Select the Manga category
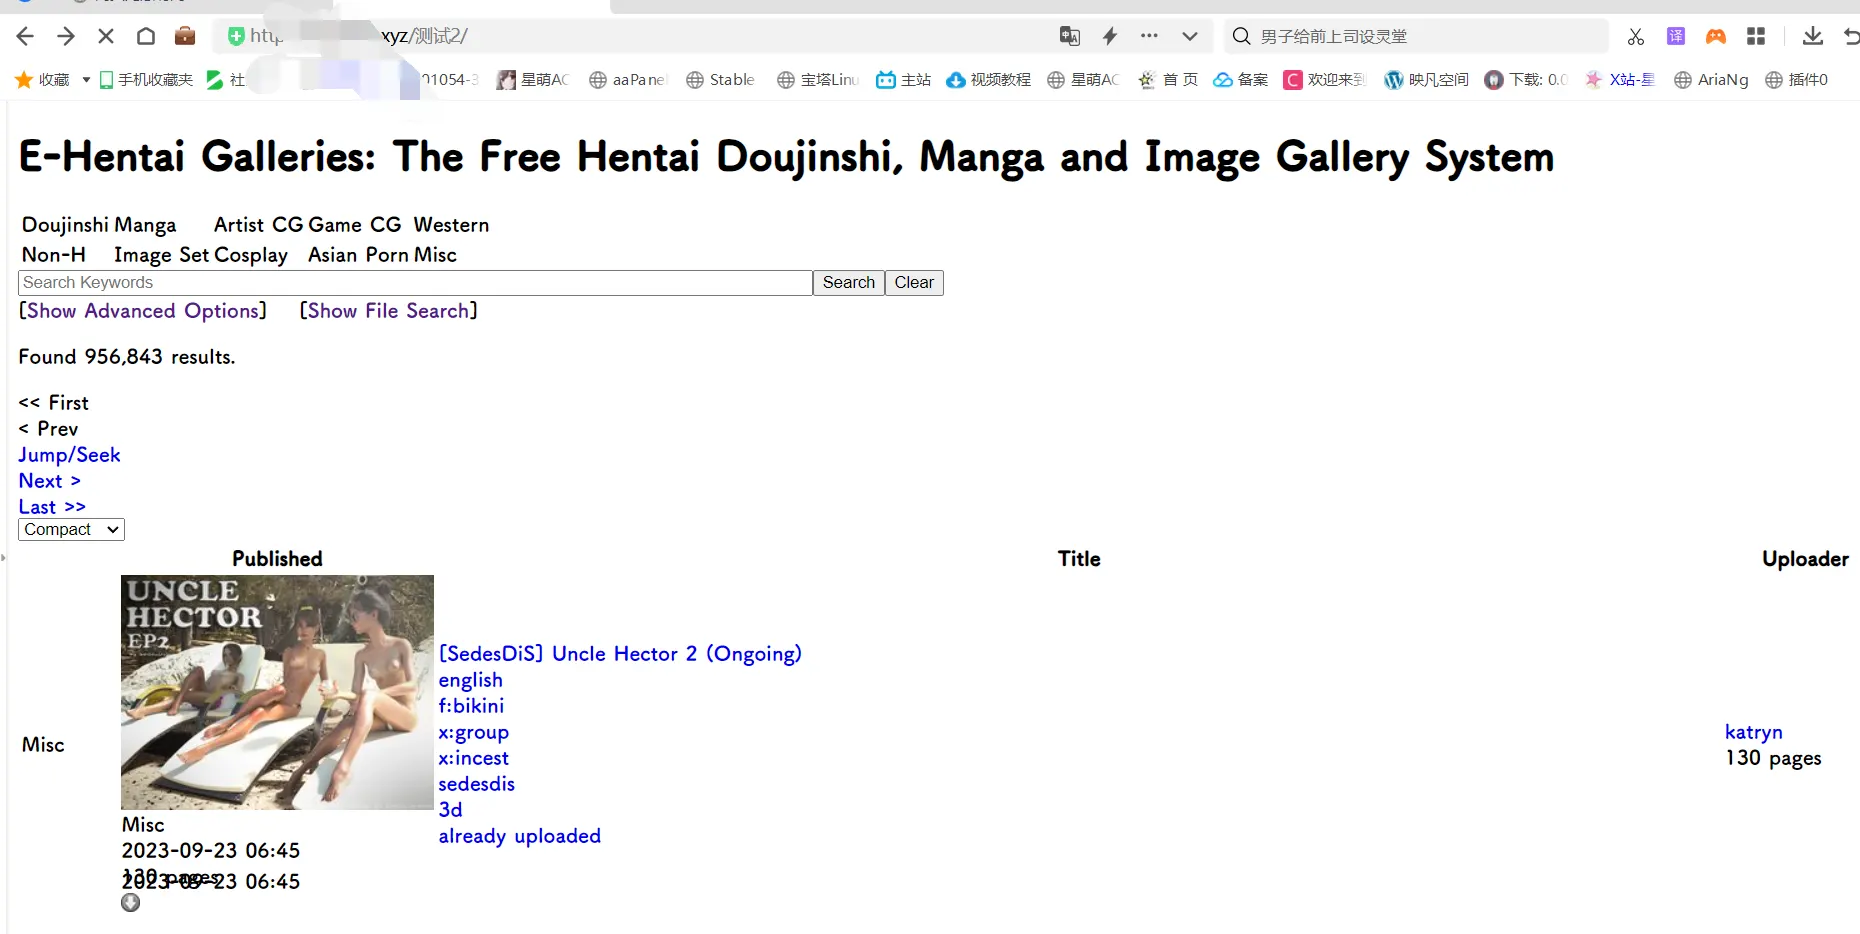The height and width of the screenshot is (934, 1860). coord(144,225)
